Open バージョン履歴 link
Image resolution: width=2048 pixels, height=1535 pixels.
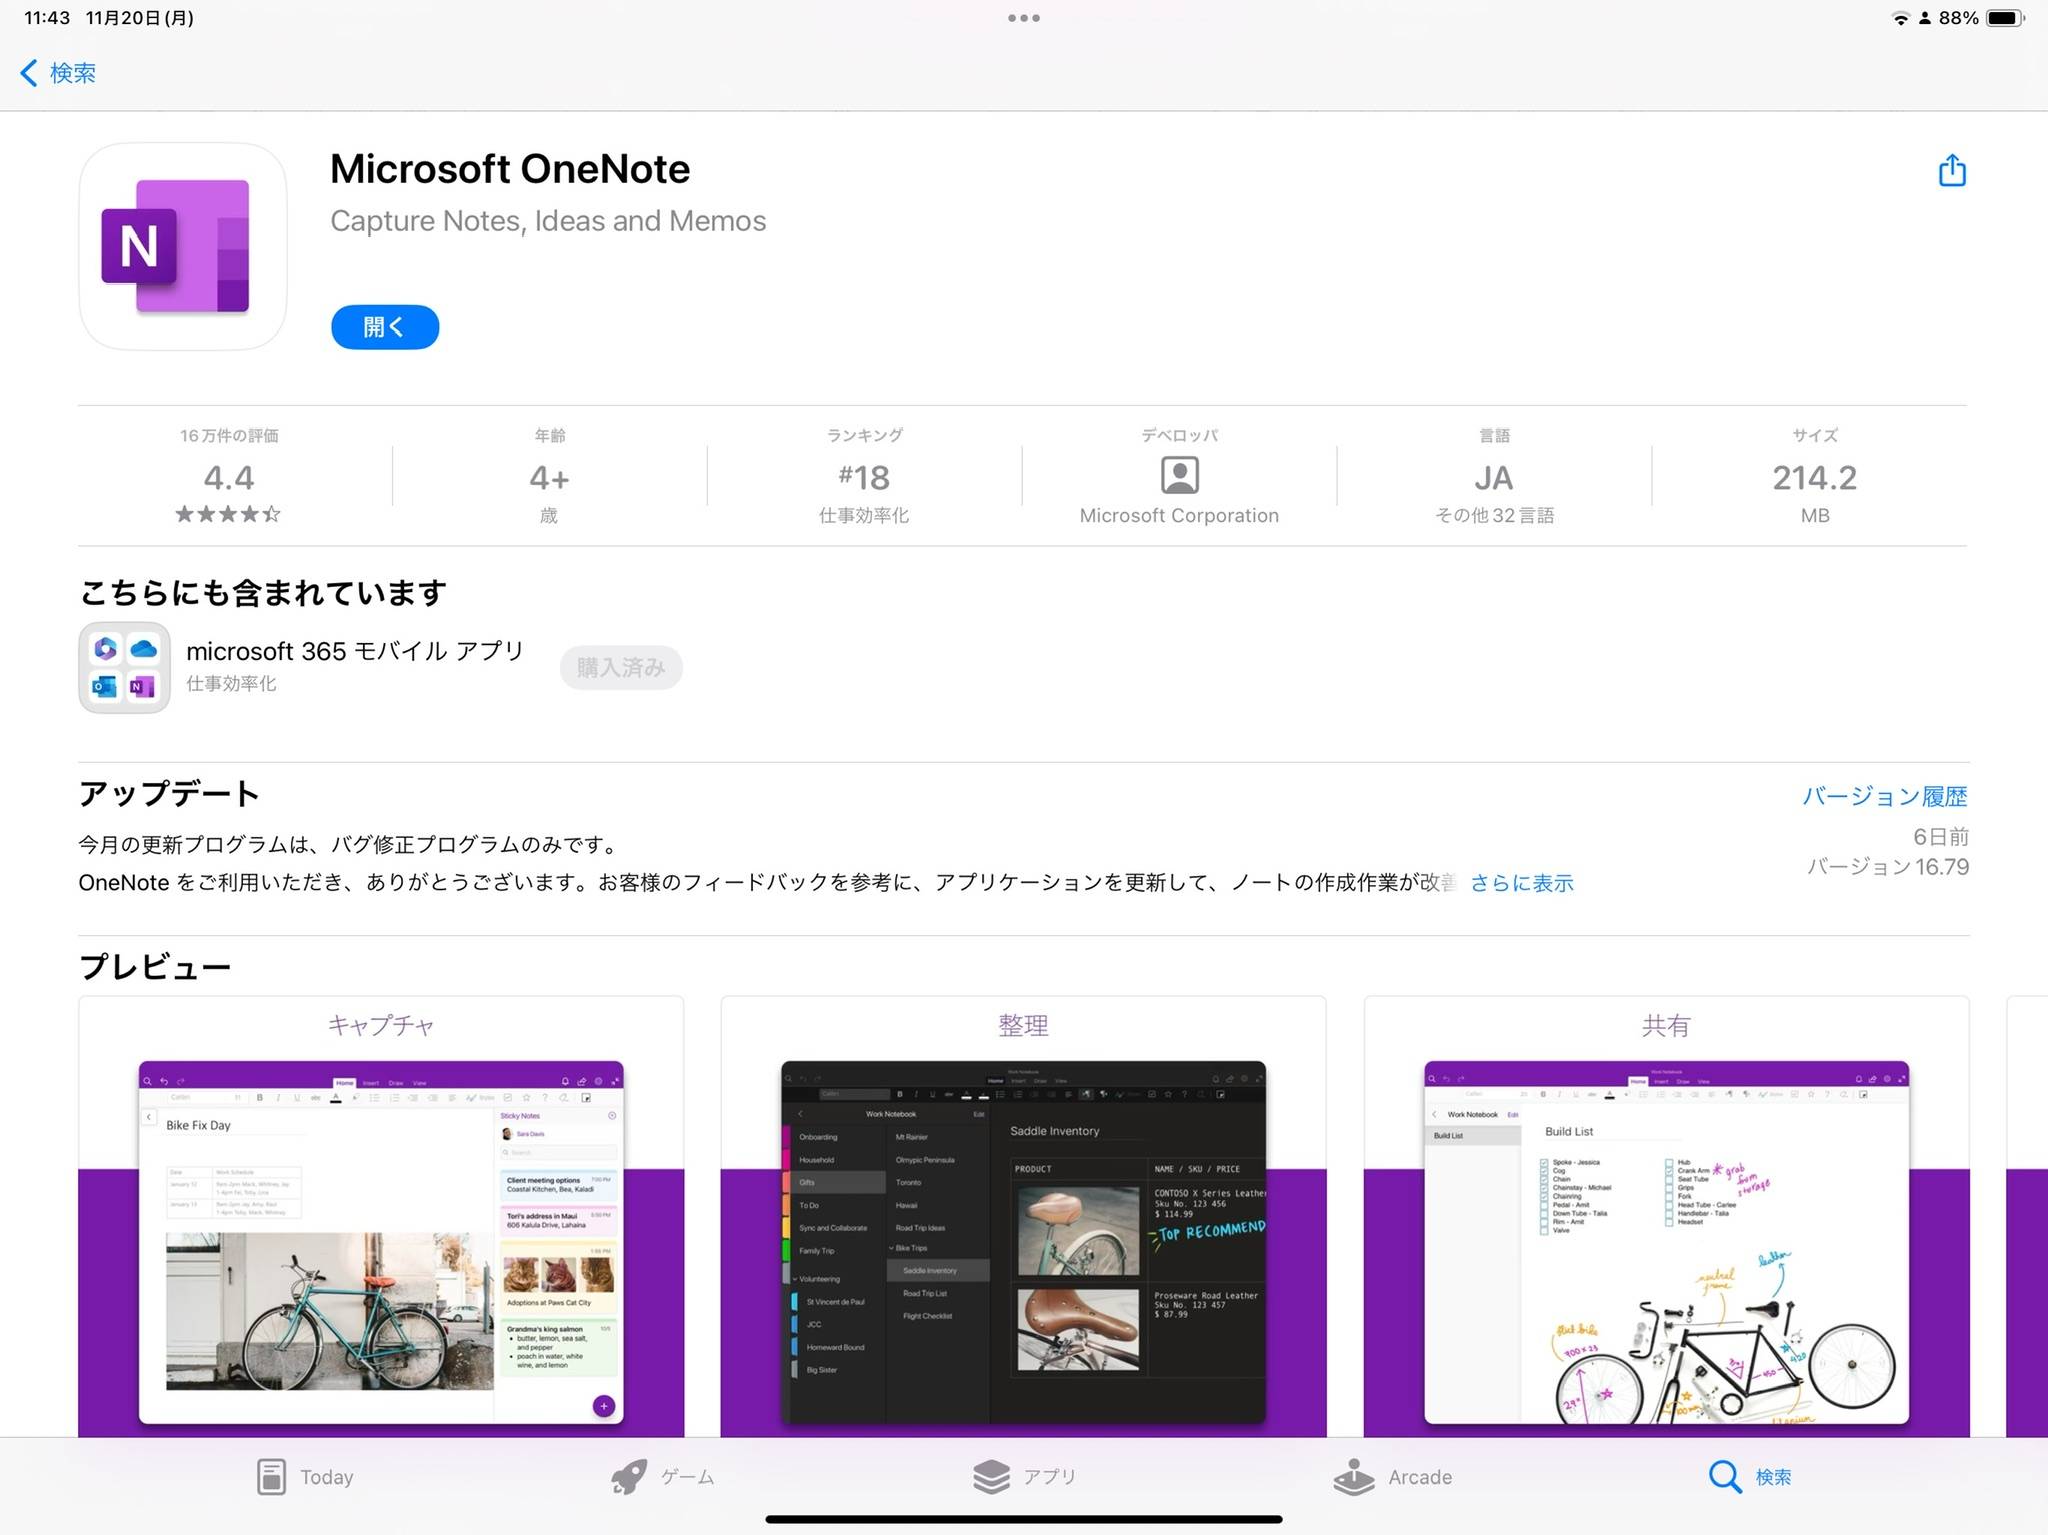[1885, 796]
